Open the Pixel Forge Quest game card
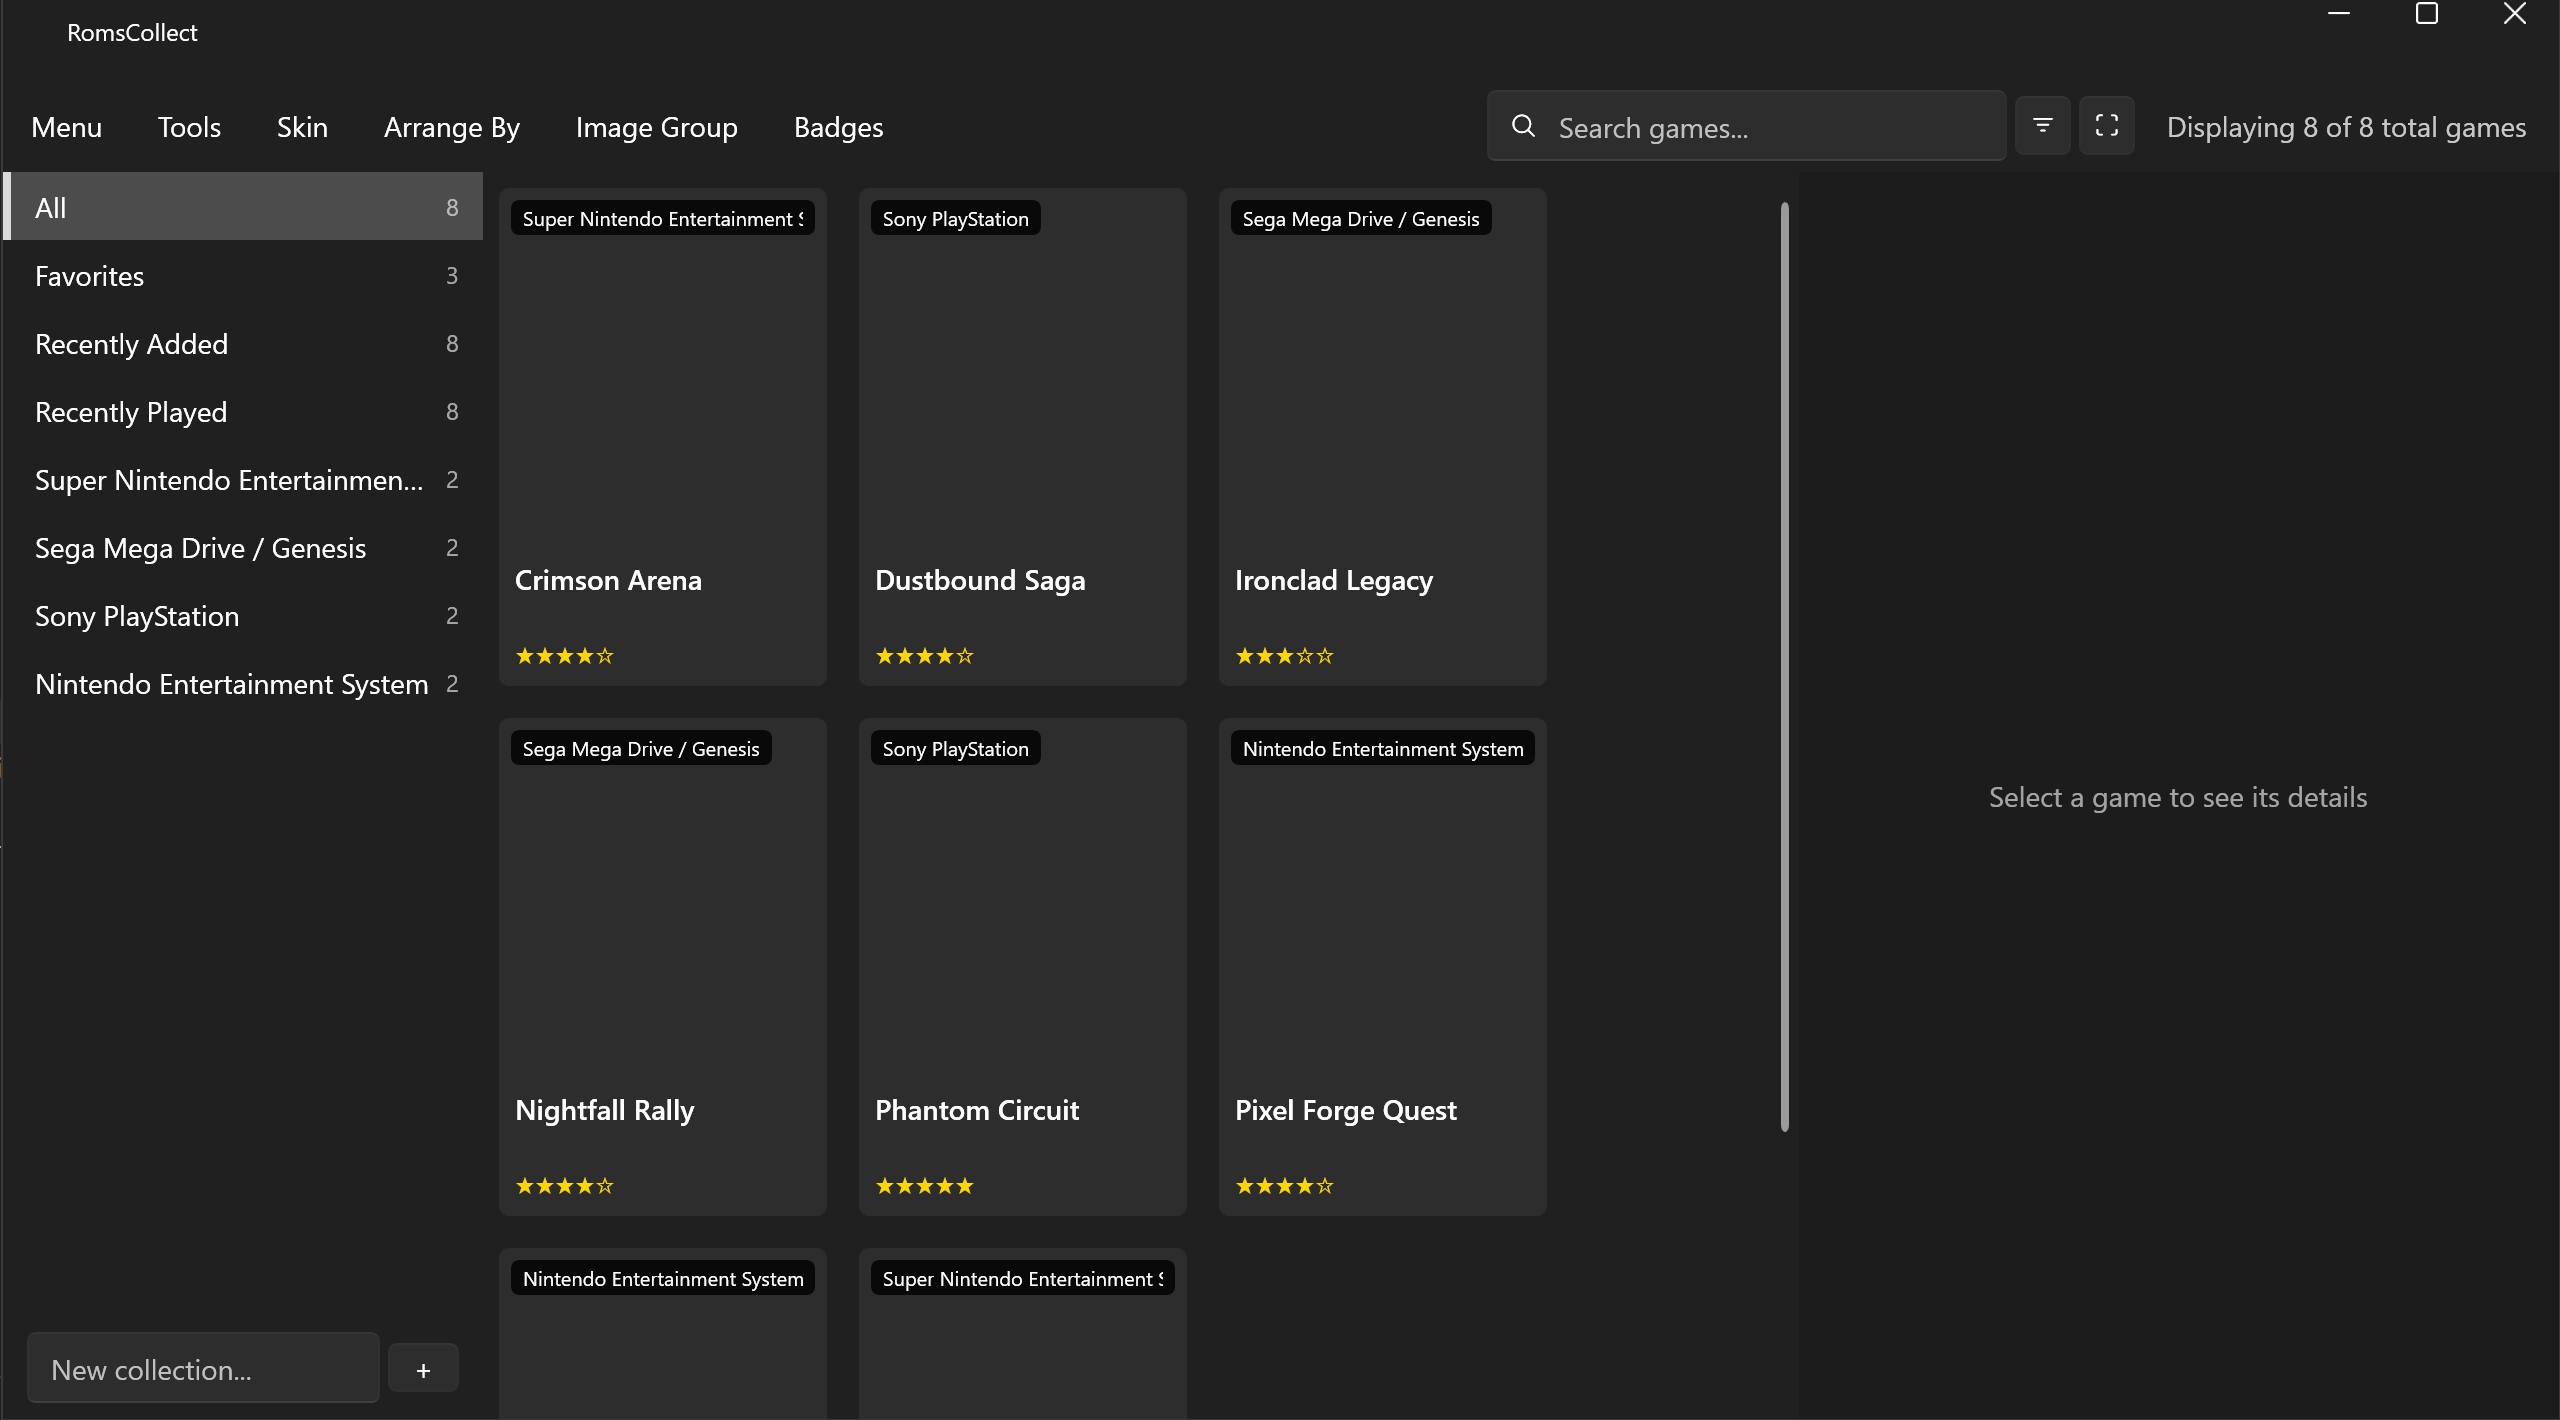This screenshot has height=1420, width=2560. click(x=1383, y=967)
